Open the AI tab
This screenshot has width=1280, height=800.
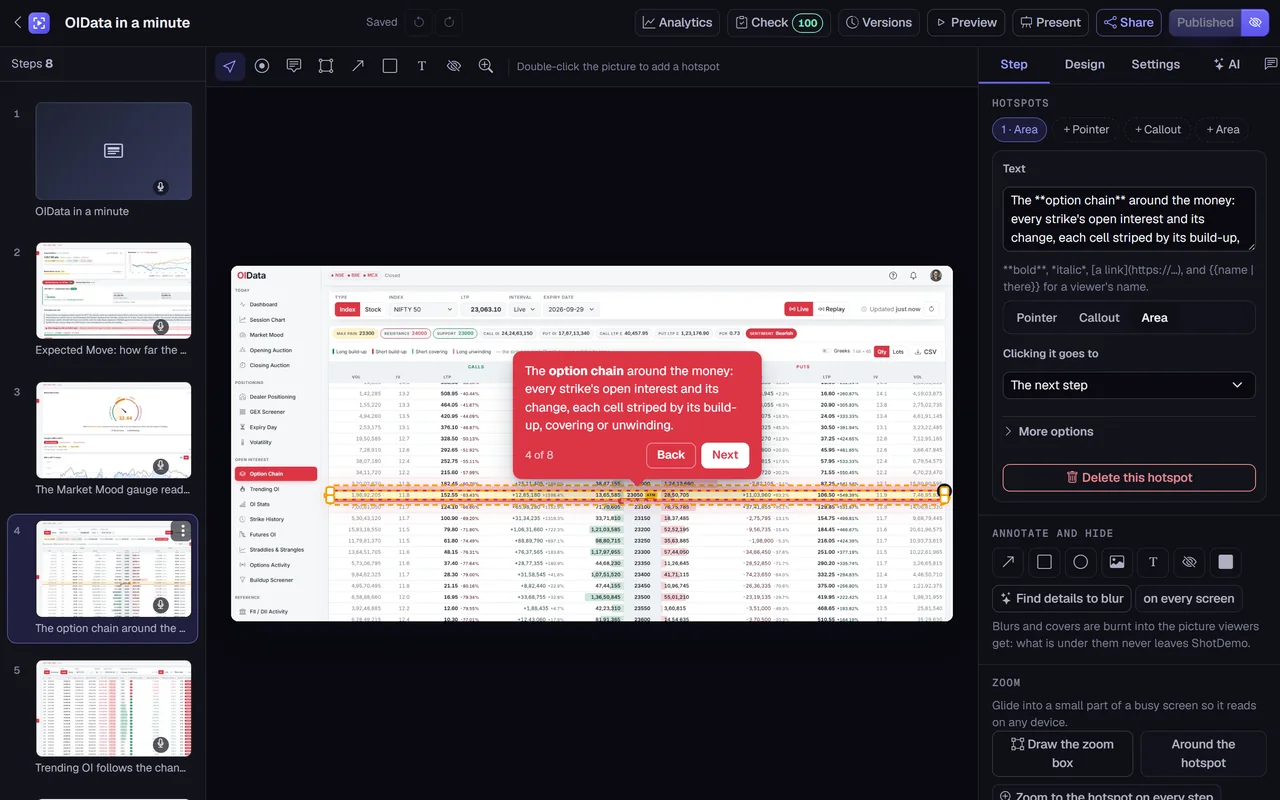(1227, 64)
